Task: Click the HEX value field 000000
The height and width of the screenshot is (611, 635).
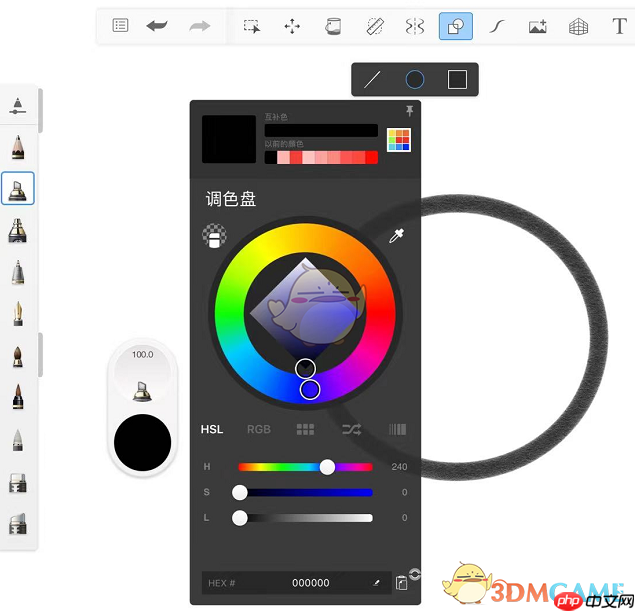Action: [x=296, y=583]
